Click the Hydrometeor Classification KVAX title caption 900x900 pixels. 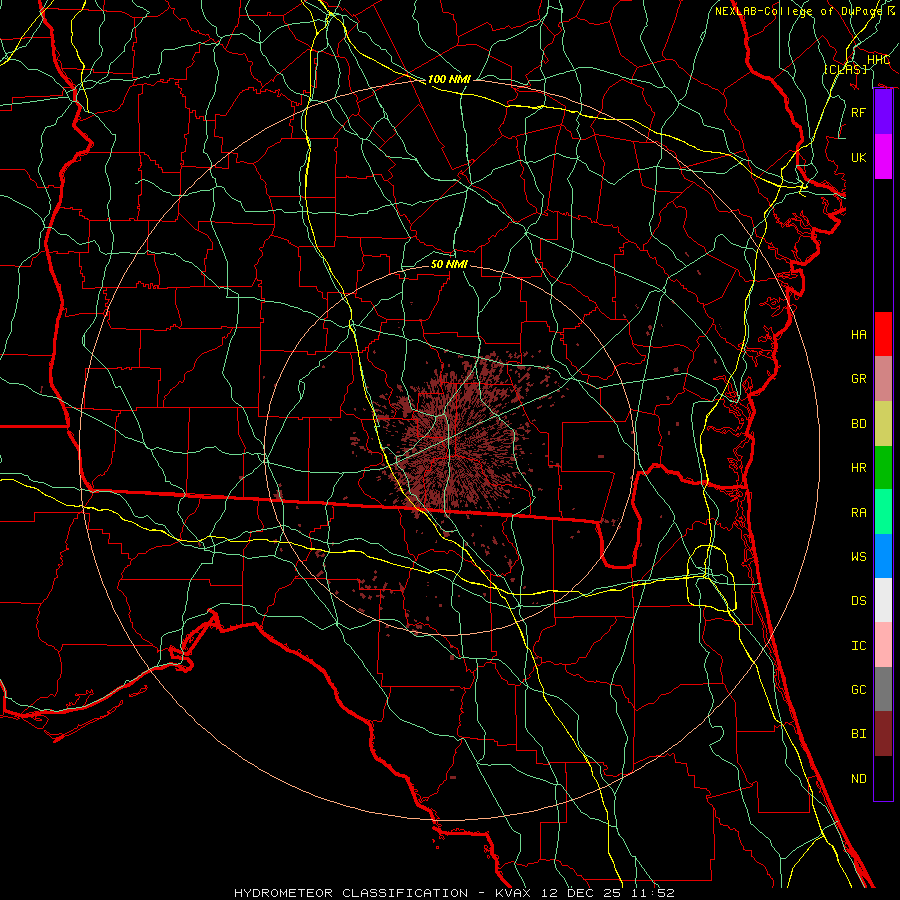(x=454, y=893)
